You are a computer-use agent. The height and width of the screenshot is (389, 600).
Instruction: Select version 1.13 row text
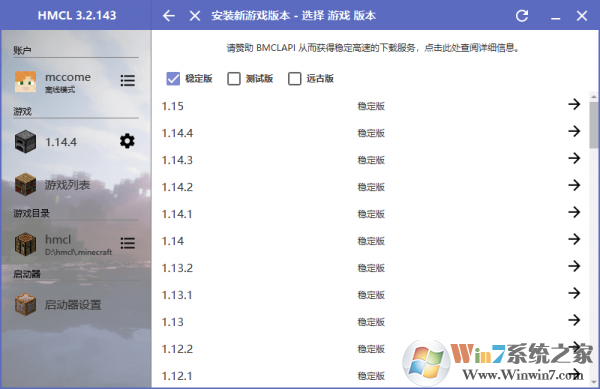point(173,322)
